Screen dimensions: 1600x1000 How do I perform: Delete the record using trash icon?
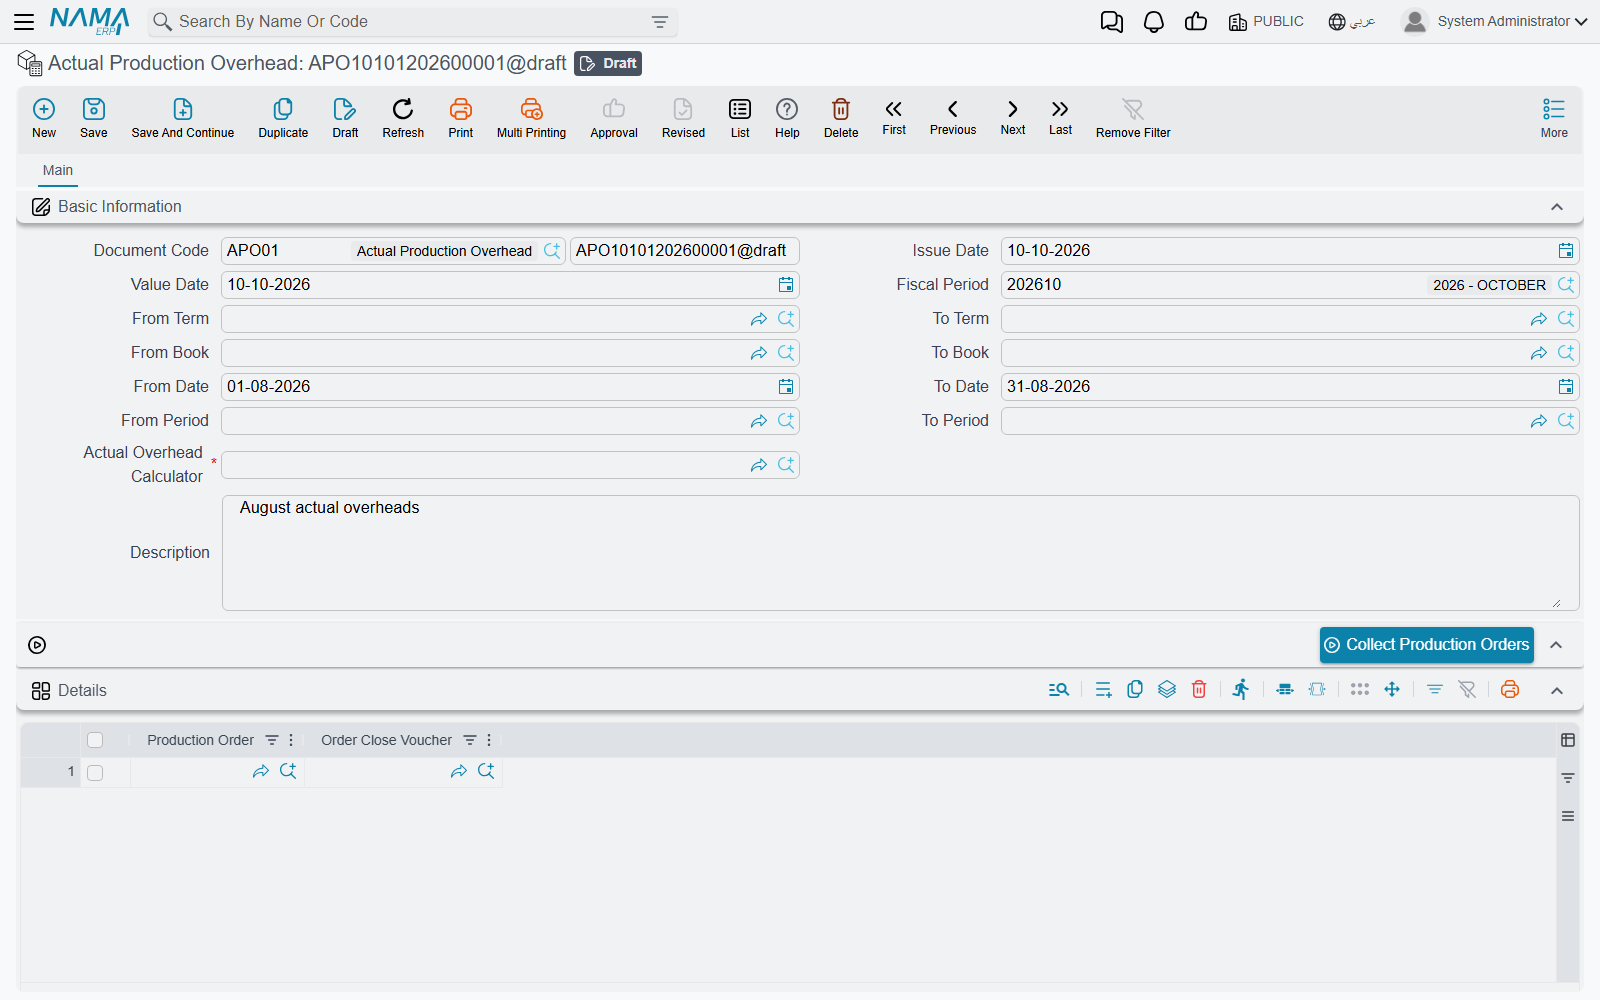(x=841, y=109)
